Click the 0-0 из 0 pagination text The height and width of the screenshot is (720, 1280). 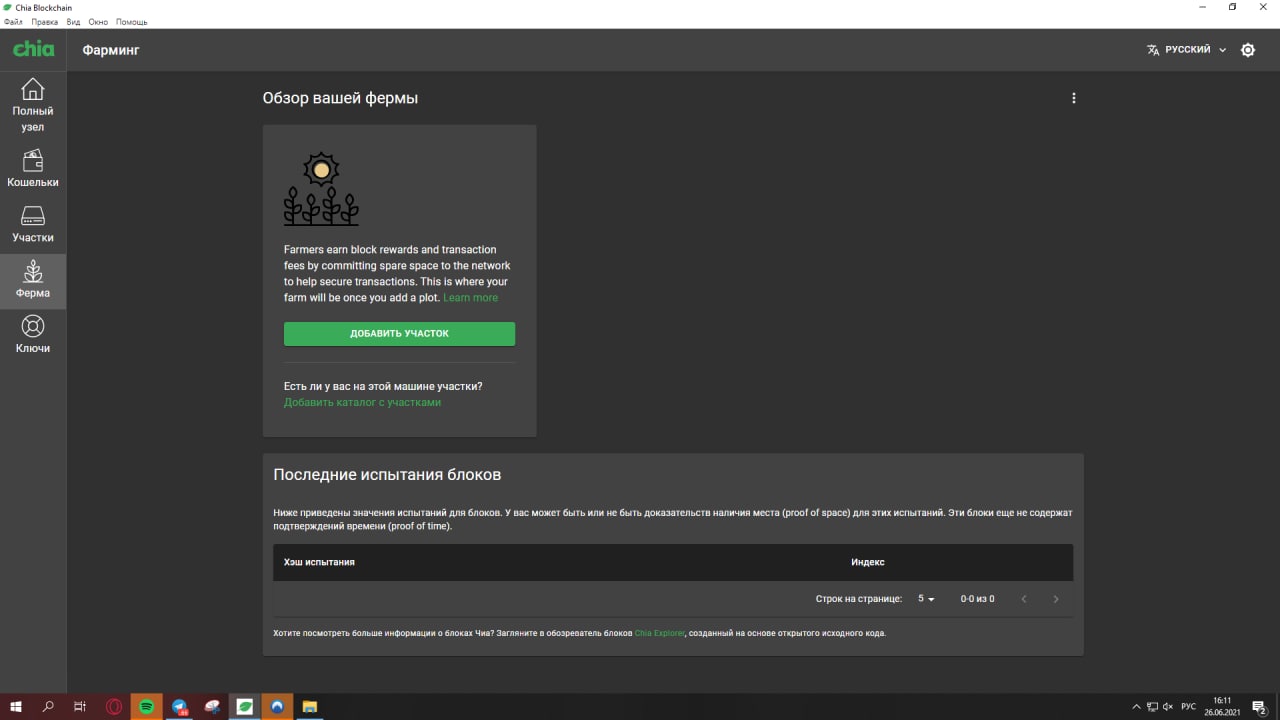[978, 599]
